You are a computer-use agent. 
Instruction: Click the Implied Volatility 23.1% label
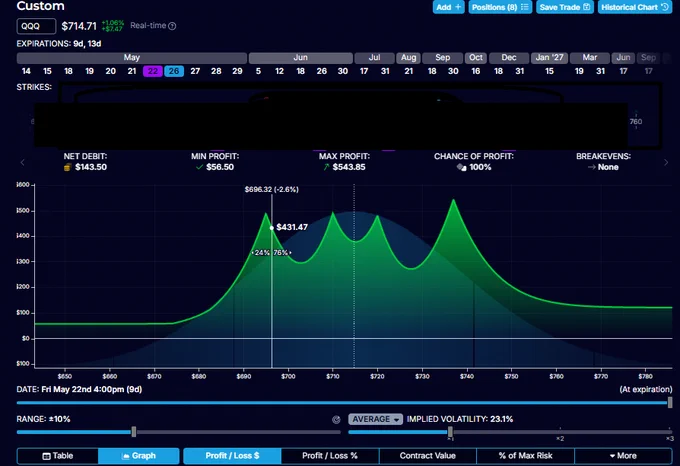coord(460,419)
